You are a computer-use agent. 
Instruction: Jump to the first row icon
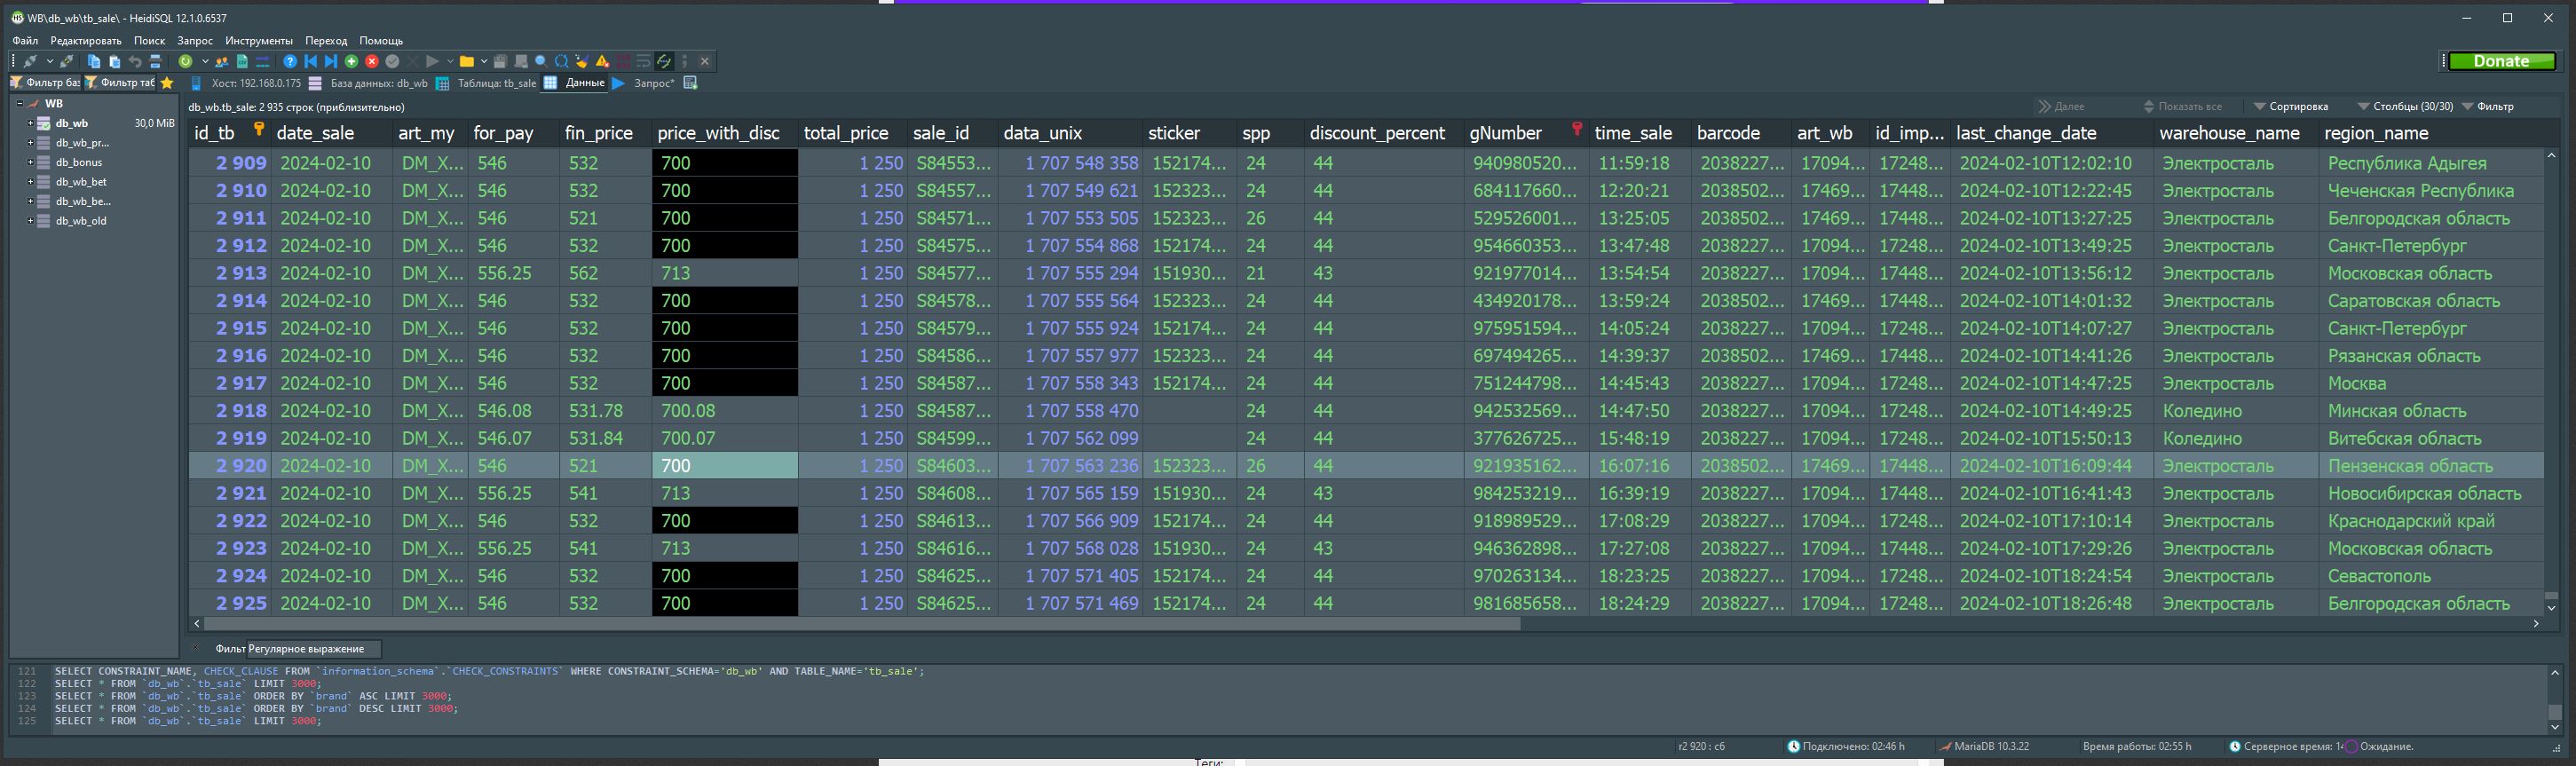[311, 61]
